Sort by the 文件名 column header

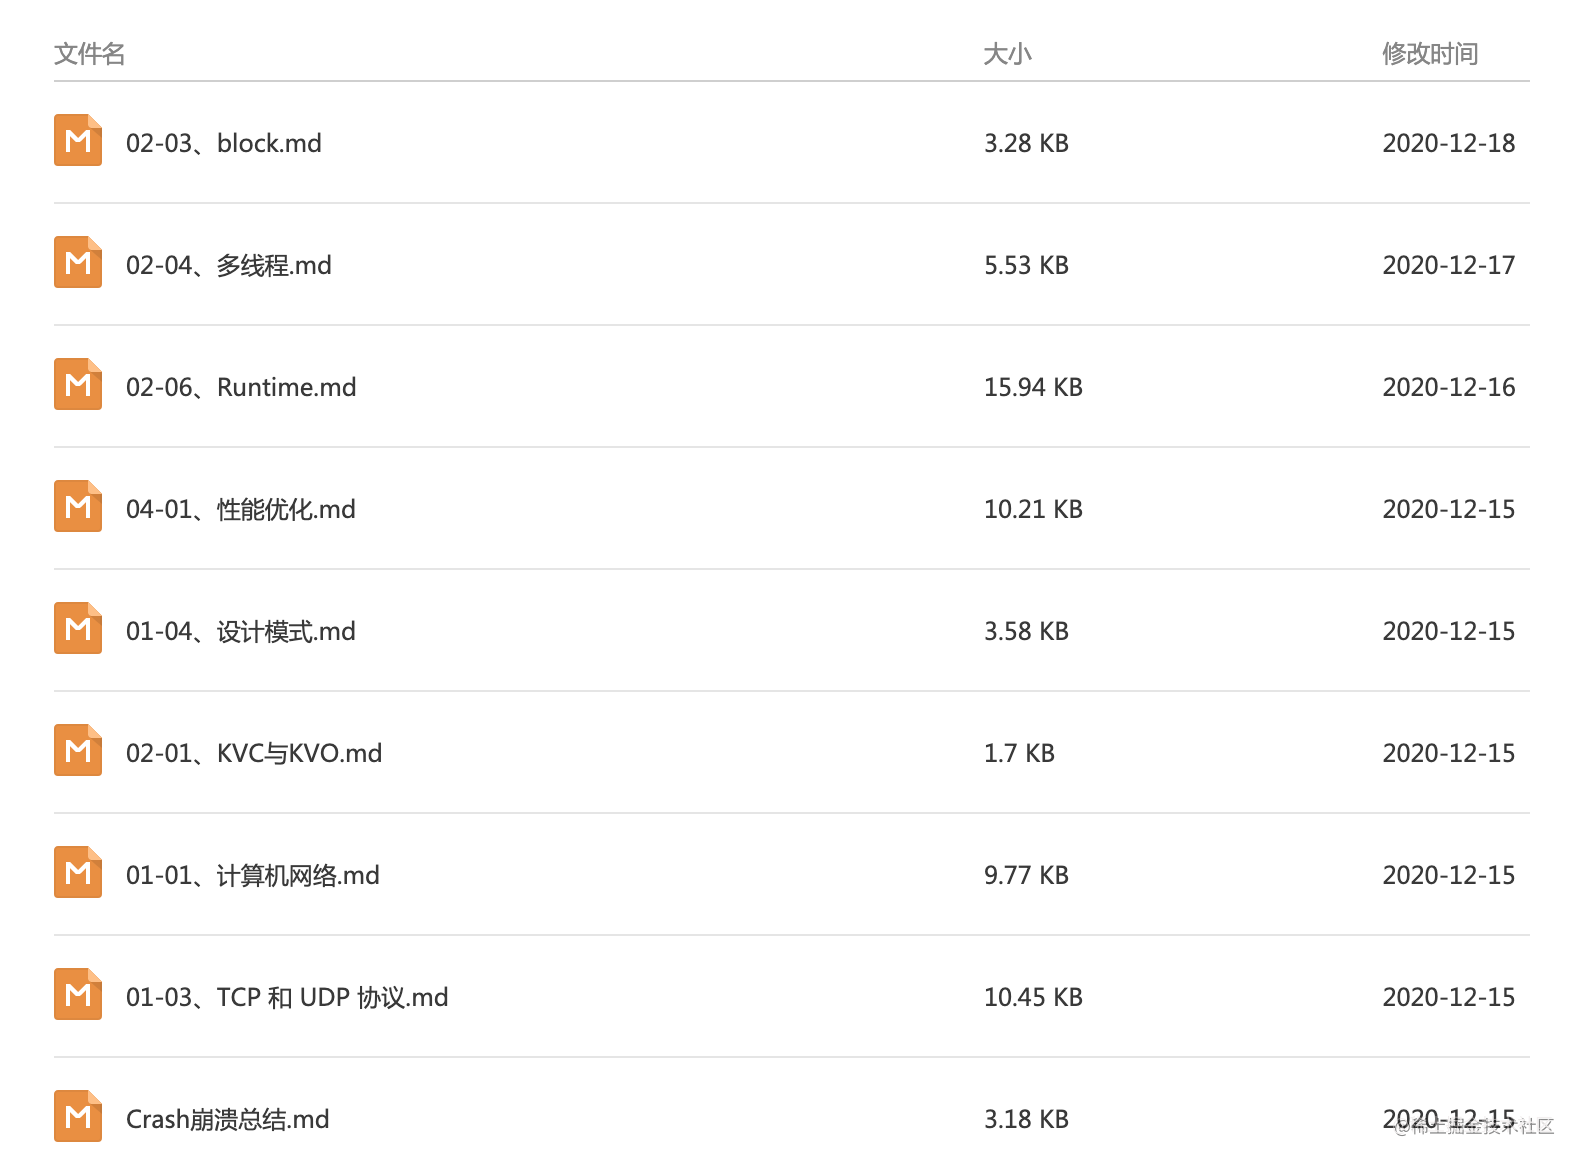point(90,54)
